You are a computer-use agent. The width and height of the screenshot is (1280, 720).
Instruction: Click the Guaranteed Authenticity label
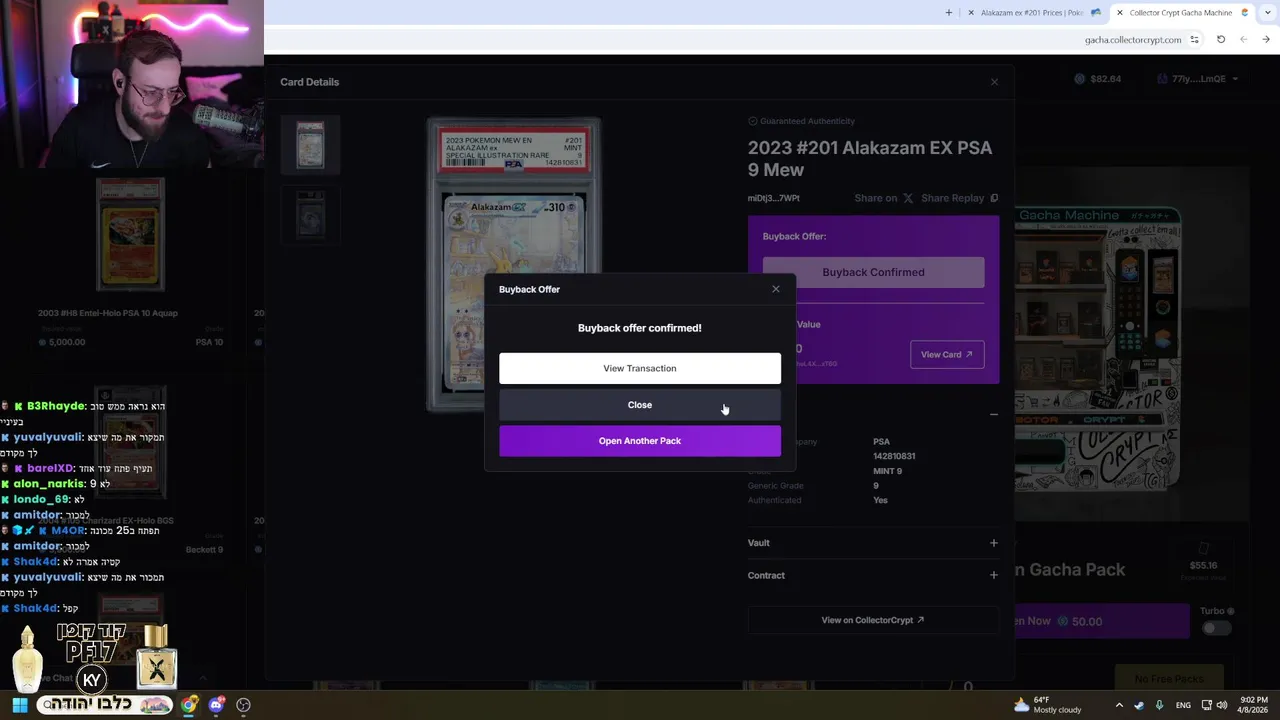pyautogui.click(x=801, y=121)
